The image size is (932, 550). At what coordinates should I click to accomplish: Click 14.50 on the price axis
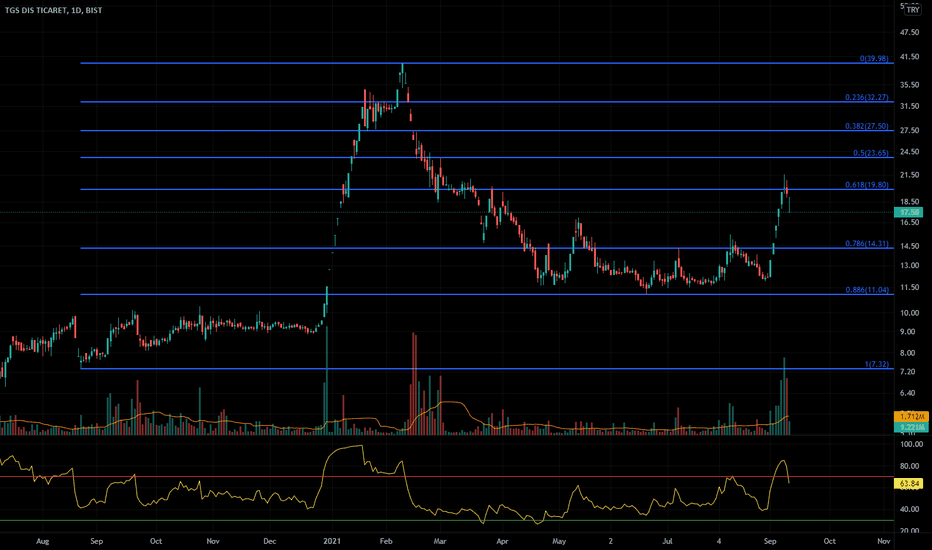tap(909, 246)
